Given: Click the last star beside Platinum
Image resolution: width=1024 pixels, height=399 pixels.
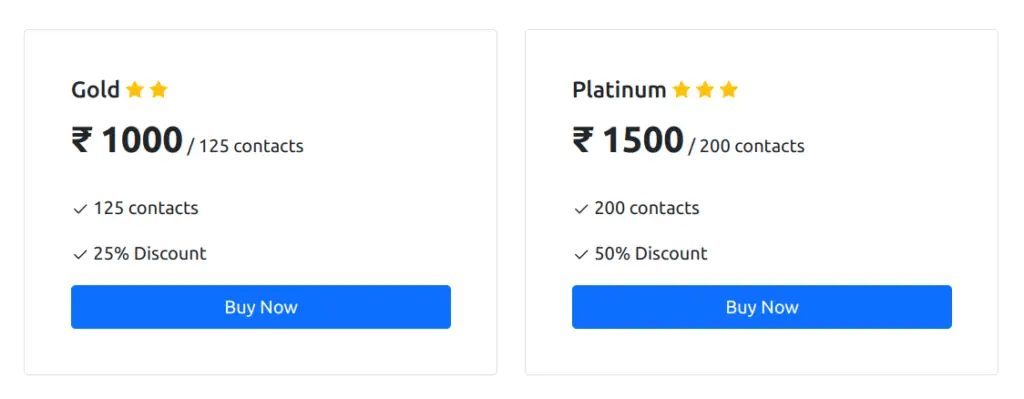Looking at the screenshot, I should click(729, 89).
